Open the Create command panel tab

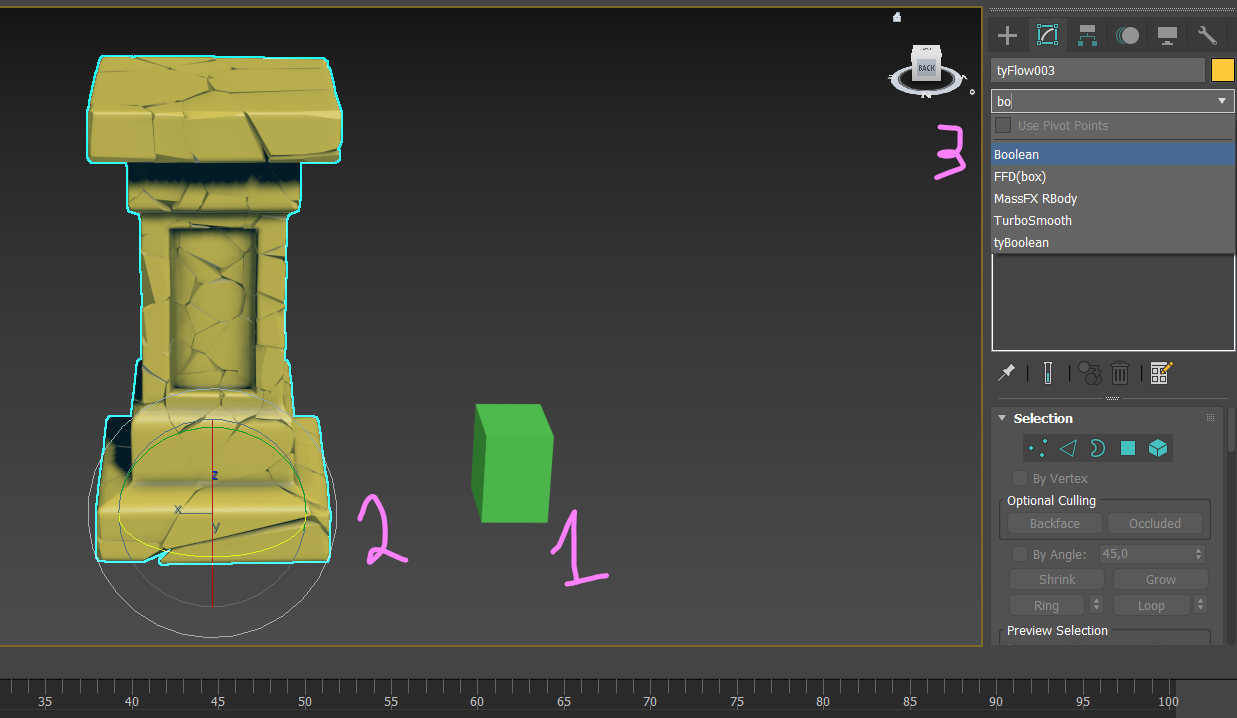pyautogui.click(x=1007, y=36)
